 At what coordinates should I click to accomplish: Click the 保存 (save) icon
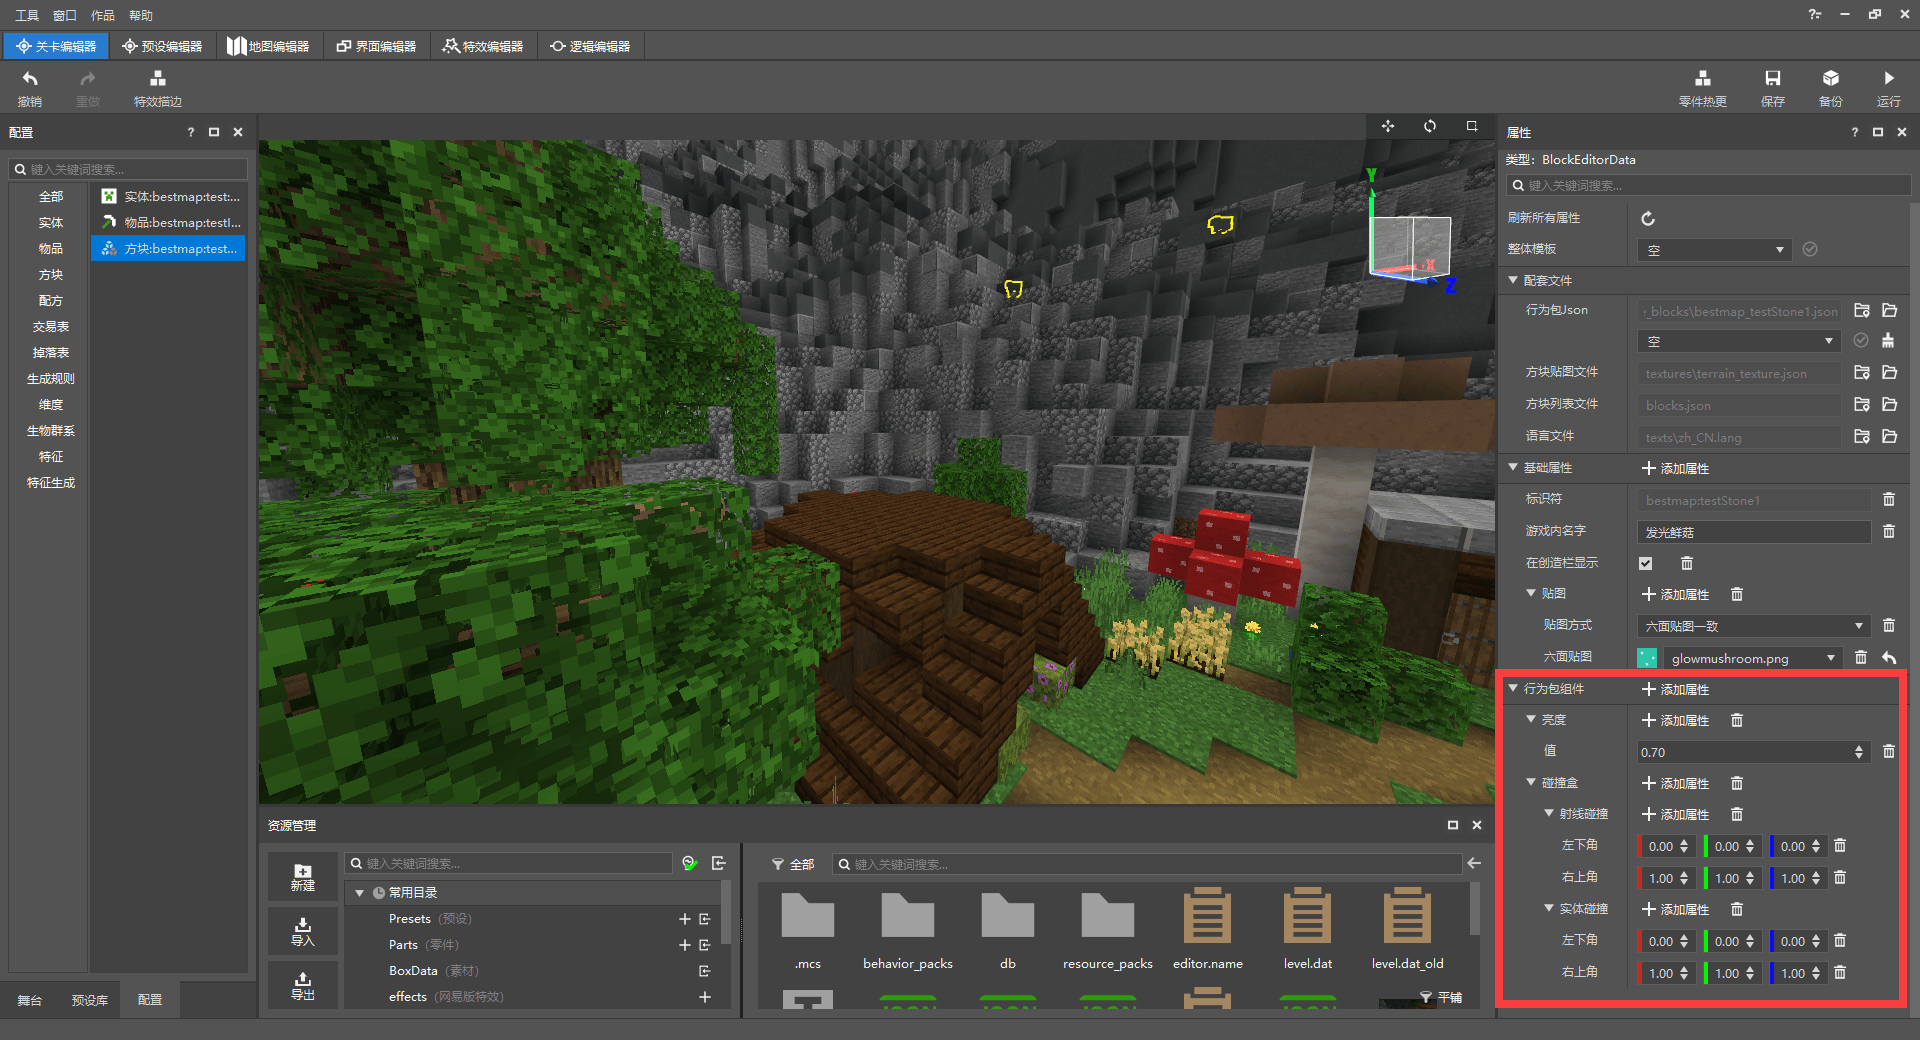[x=1772, y=79]
